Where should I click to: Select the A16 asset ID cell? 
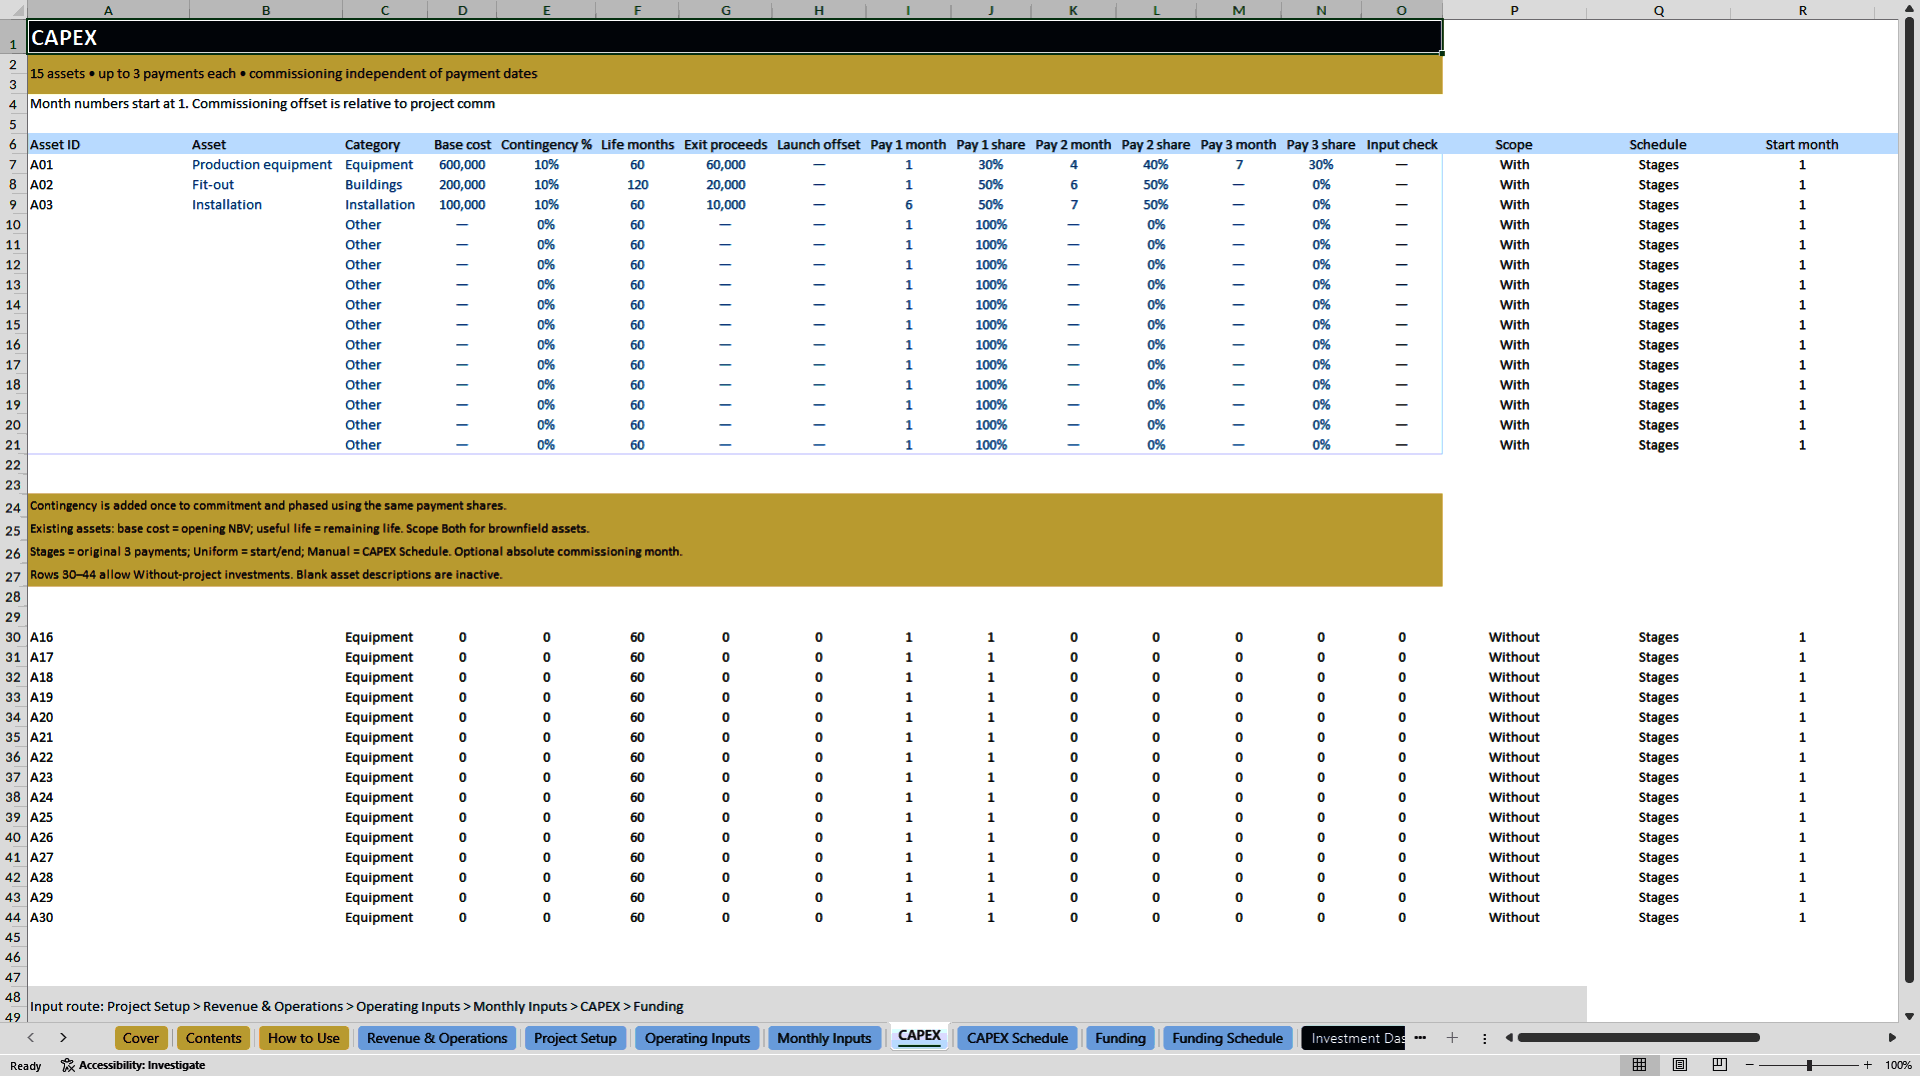coord(108,637)
